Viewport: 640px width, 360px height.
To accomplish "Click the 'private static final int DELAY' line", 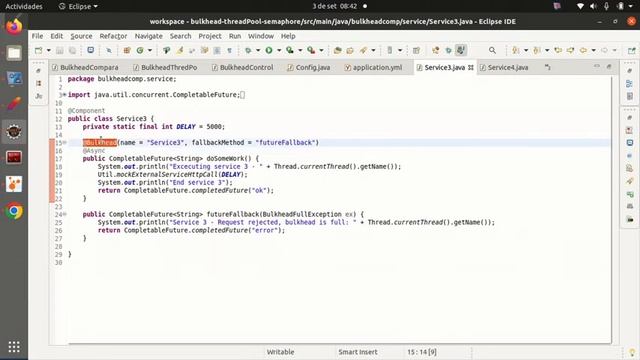I will (x=154, y=127).
